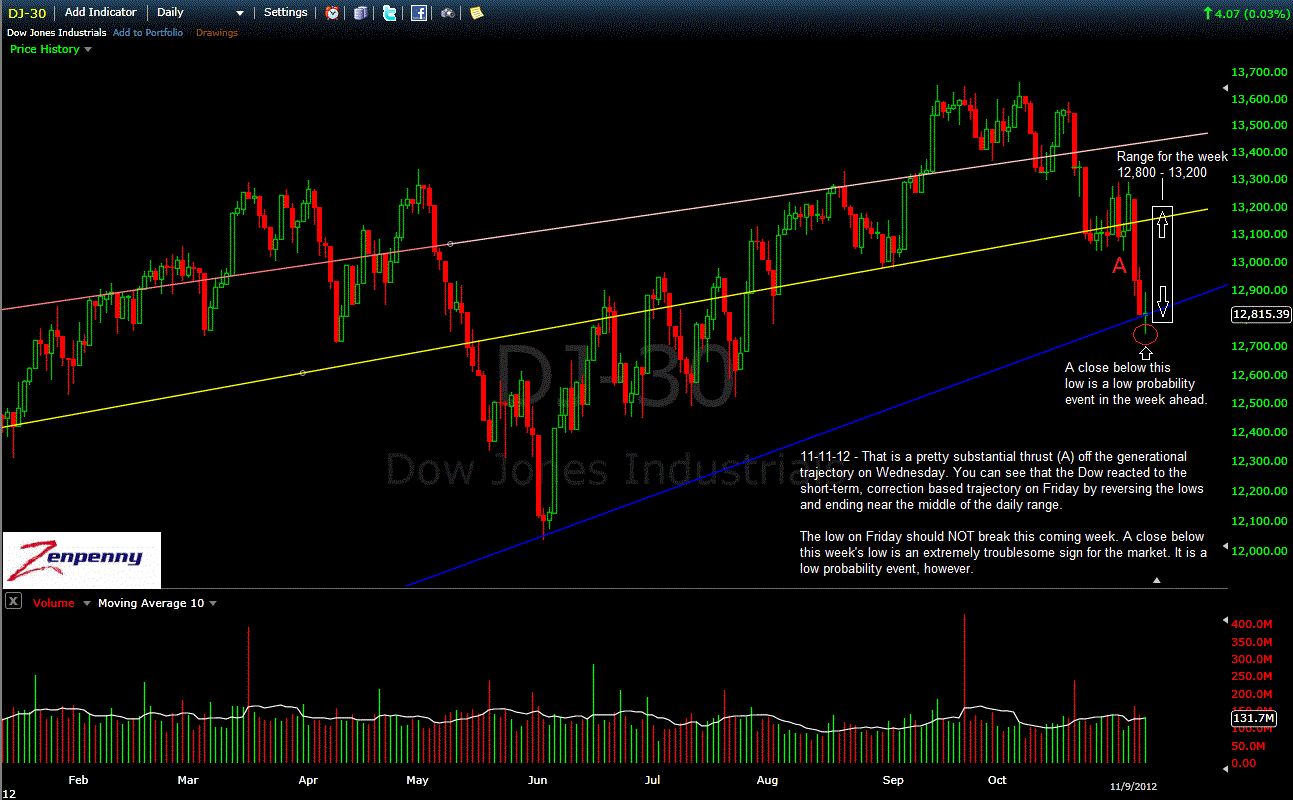This screenshot has width=1293, height=800.
Task: Click the Oct label on time axis
Action: click(x=997, y=779)
